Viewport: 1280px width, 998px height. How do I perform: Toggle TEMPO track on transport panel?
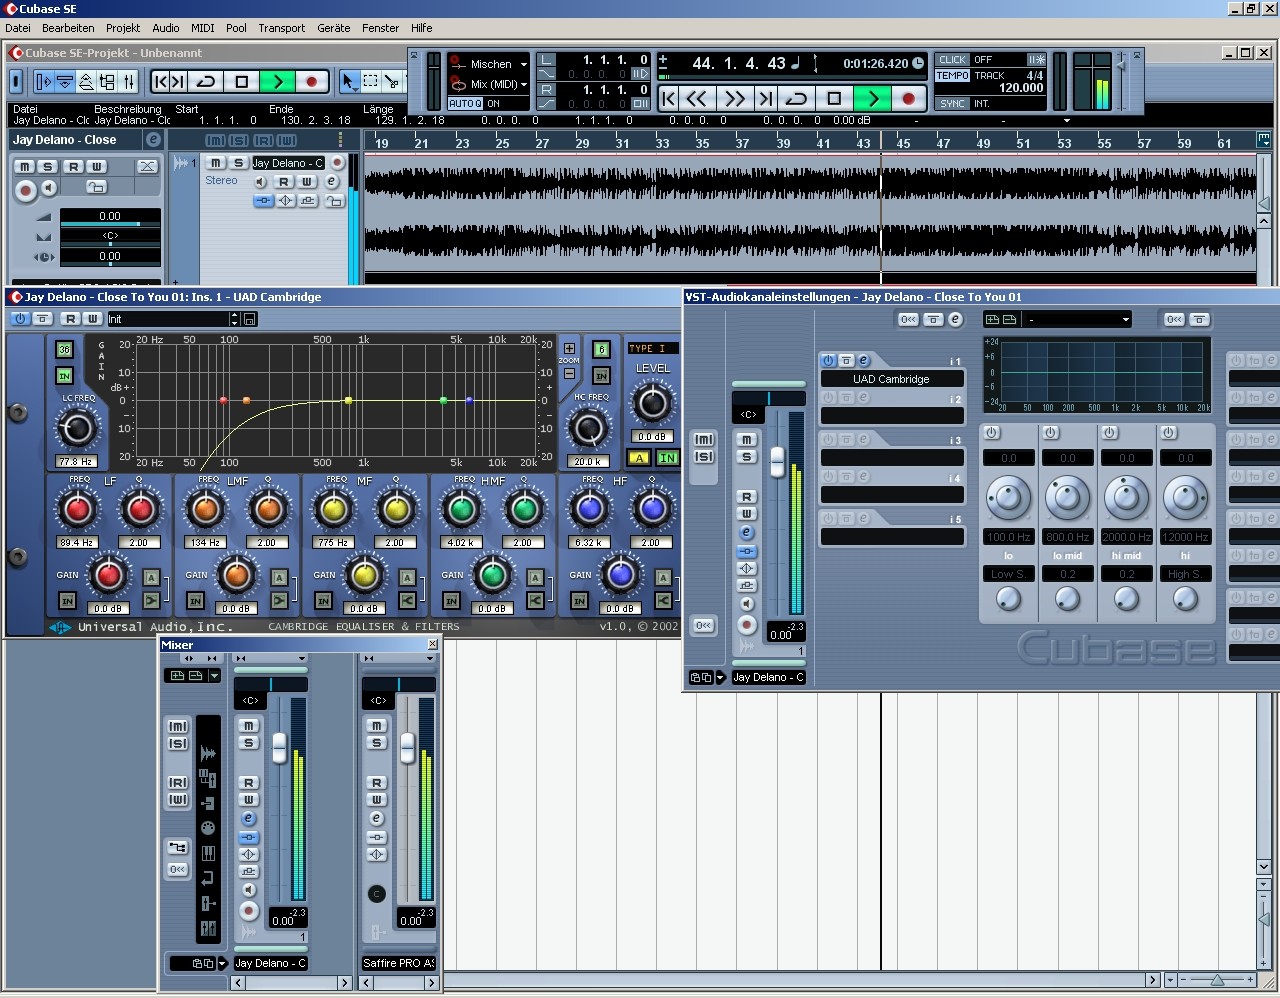pos(953,76)
